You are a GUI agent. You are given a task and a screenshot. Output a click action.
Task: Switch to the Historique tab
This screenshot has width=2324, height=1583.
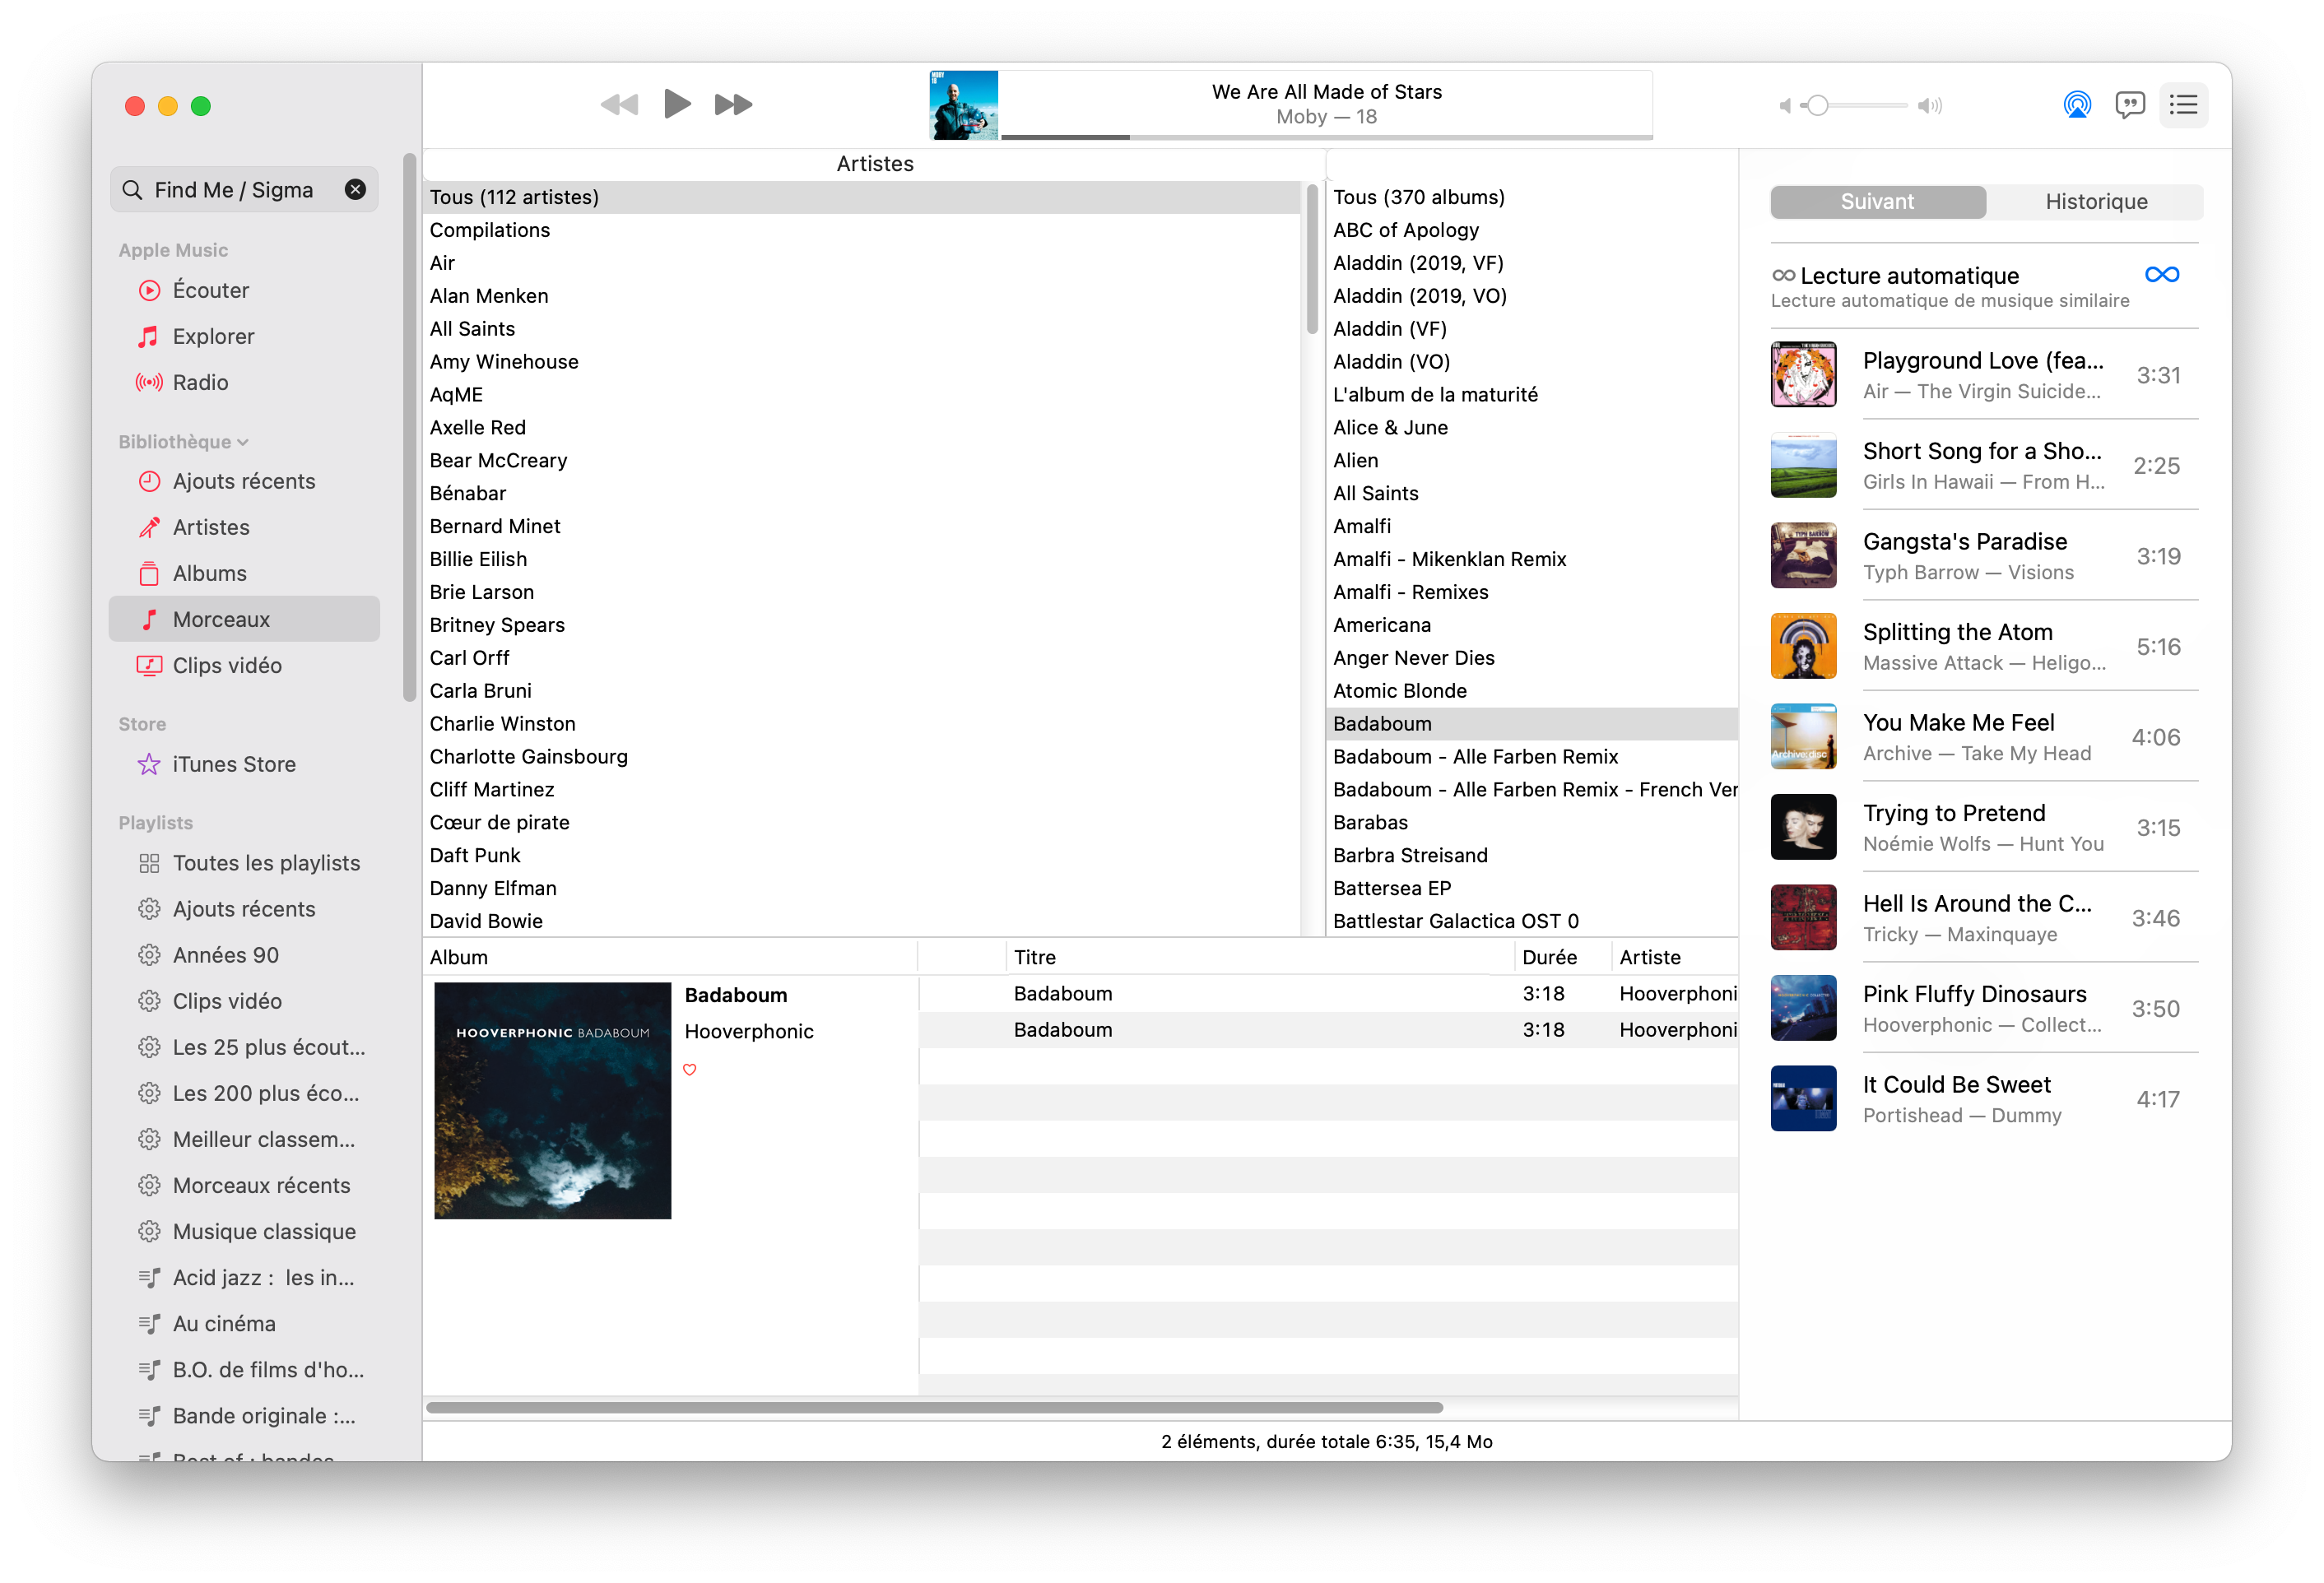coord(2095,201)
